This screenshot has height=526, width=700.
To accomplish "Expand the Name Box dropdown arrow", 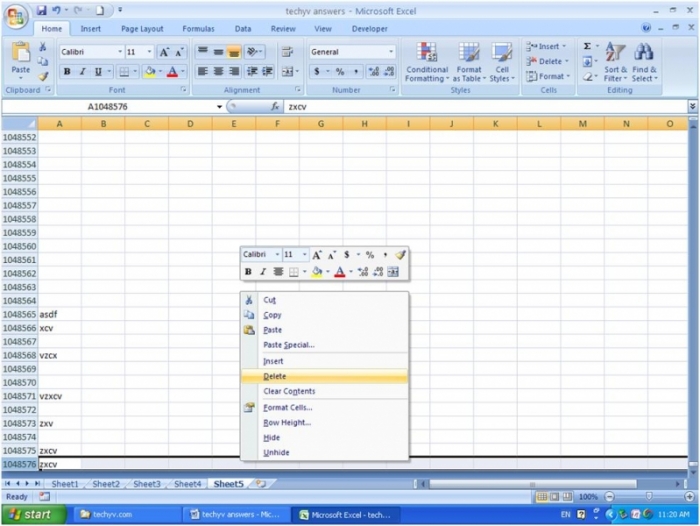I will (x=219, y=106).
